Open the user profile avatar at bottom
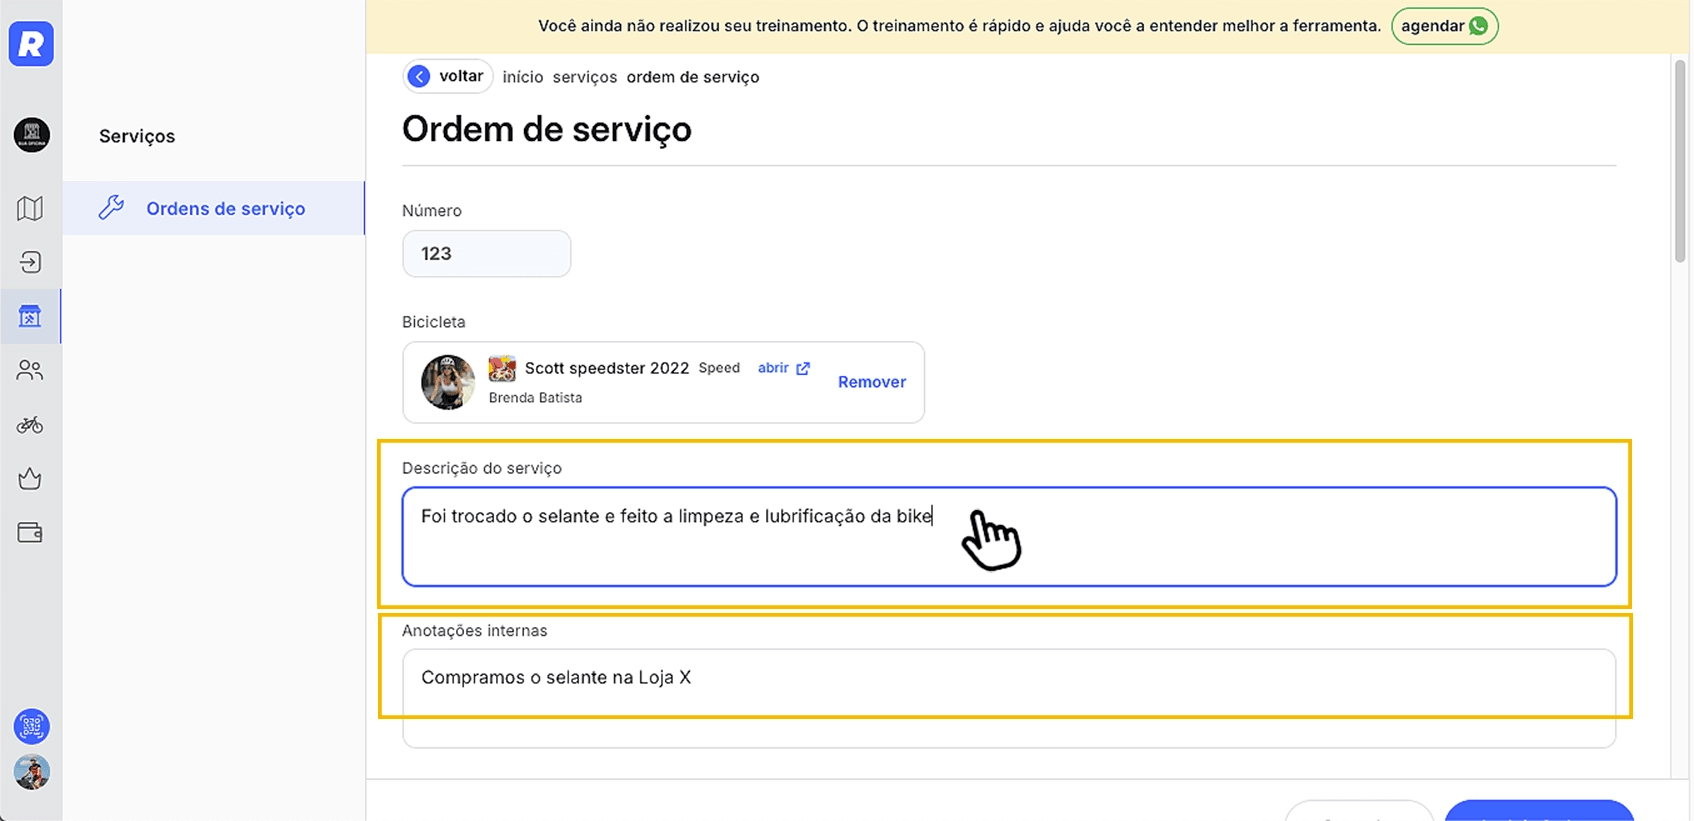Image resolution: width=1694 pixels, height=821 pixels. [31, 772]
